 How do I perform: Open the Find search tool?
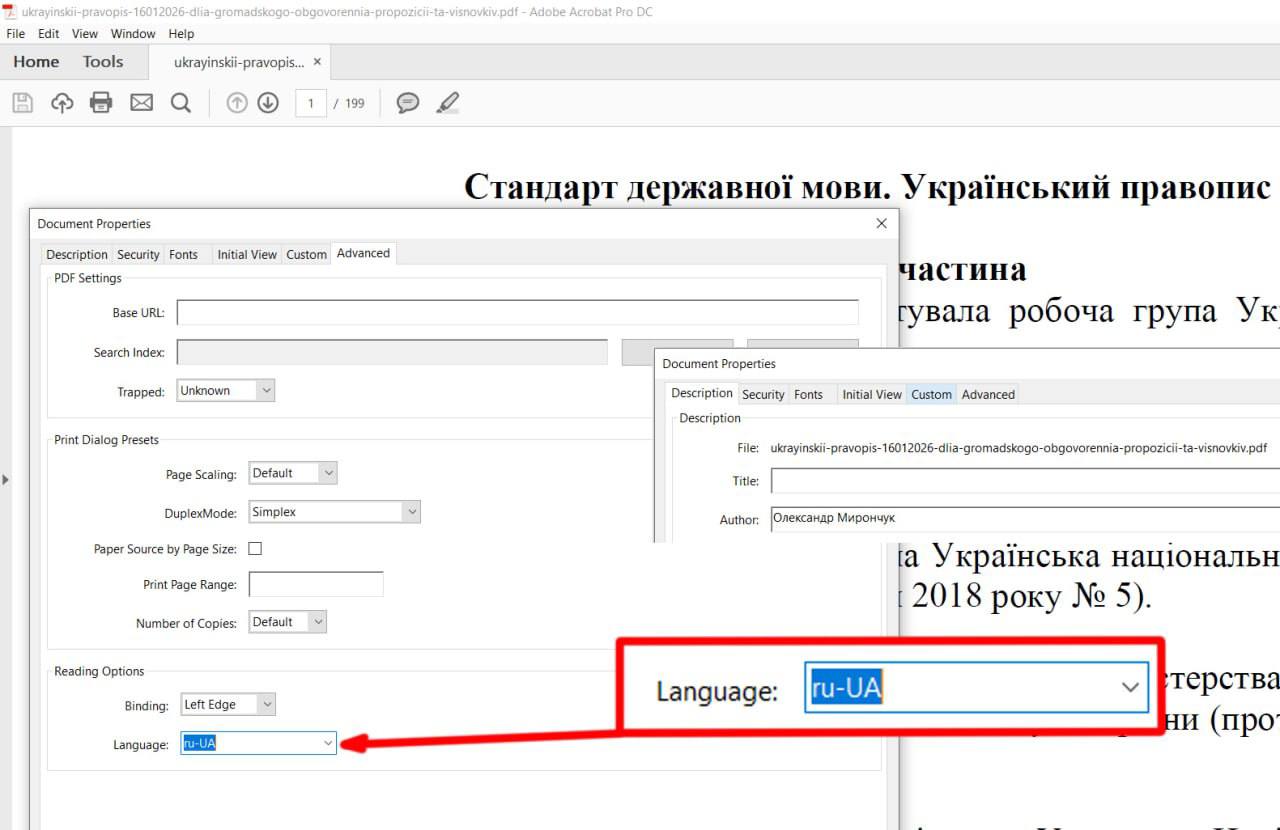(181, 102)
